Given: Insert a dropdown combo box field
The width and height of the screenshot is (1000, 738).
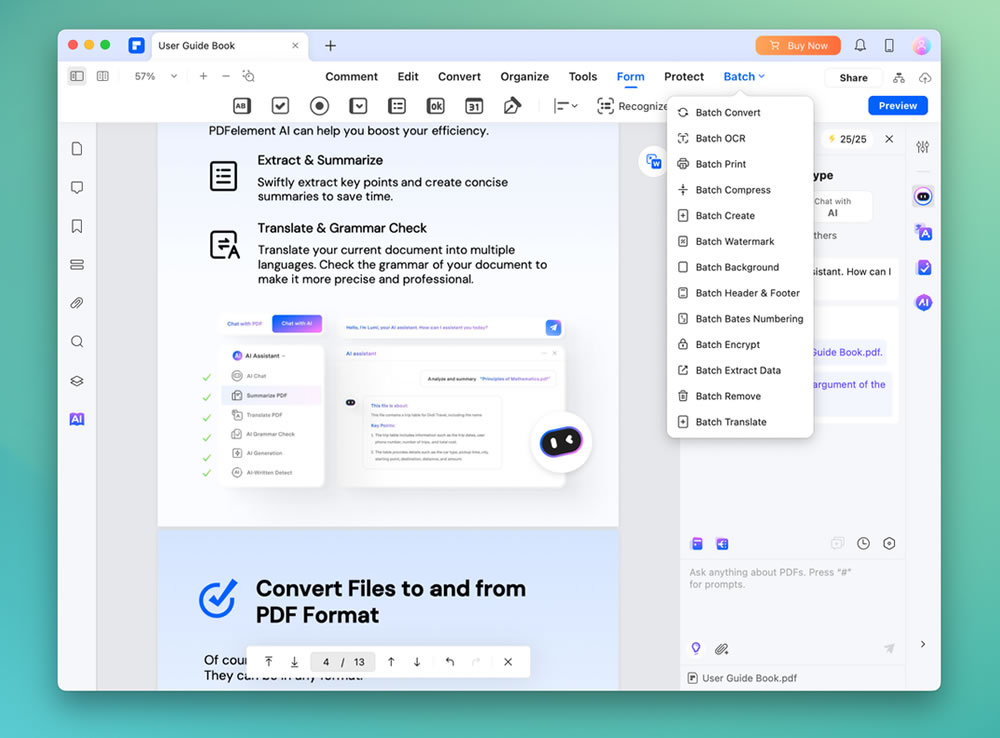Looking at the screenshot, I should tap(358, 106).
